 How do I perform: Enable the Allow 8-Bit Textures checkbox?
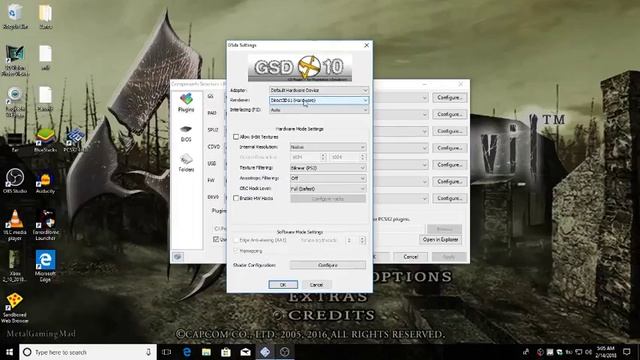pyautogui.click(x=236, y=137)
